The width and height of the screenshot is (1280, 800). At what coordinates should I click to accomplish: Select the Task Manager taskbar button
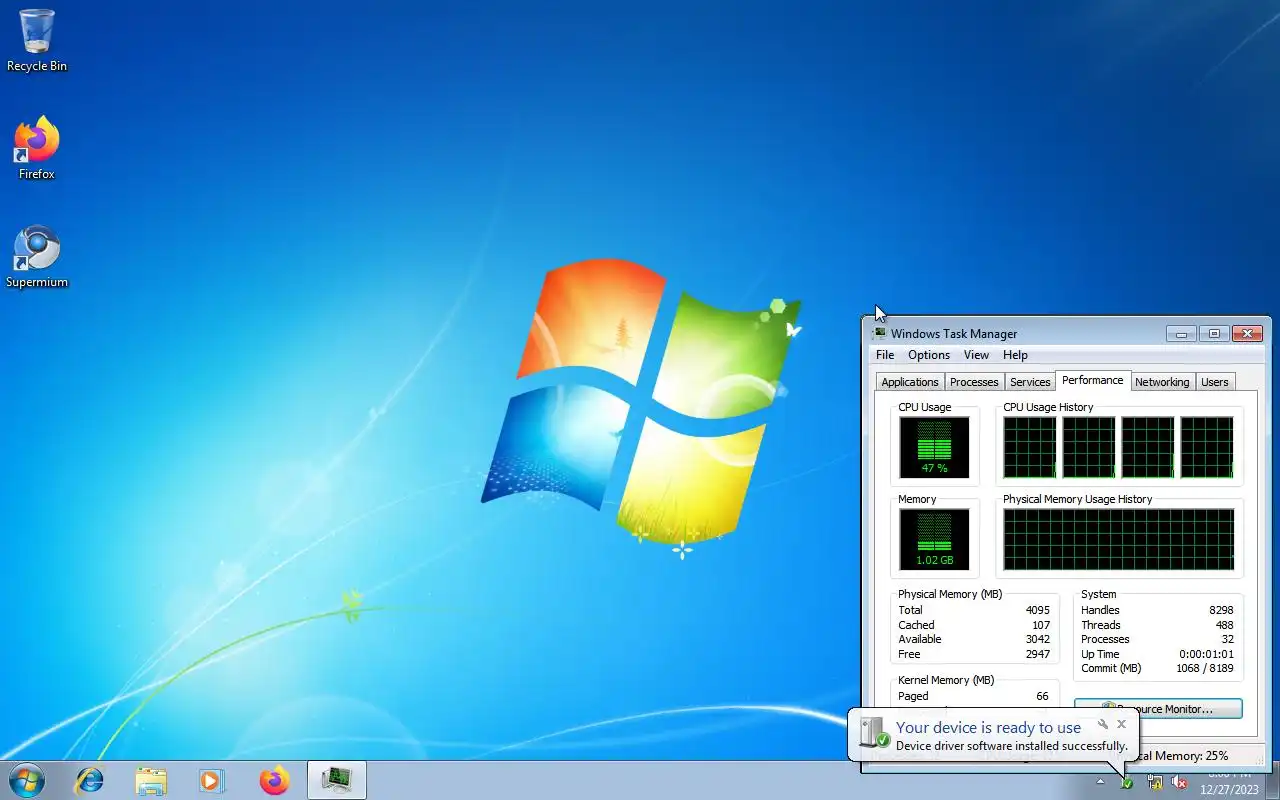tap(337, 780)
